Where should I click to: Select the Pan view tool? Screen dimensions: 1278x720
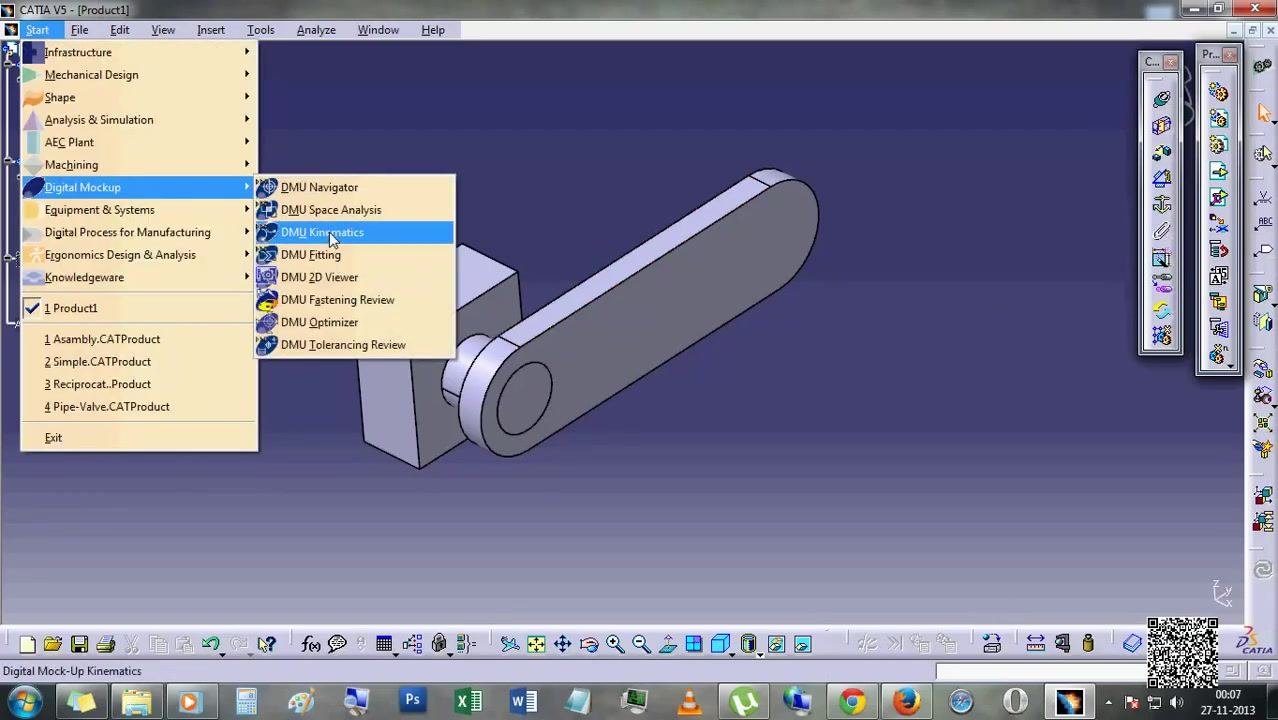562,644
